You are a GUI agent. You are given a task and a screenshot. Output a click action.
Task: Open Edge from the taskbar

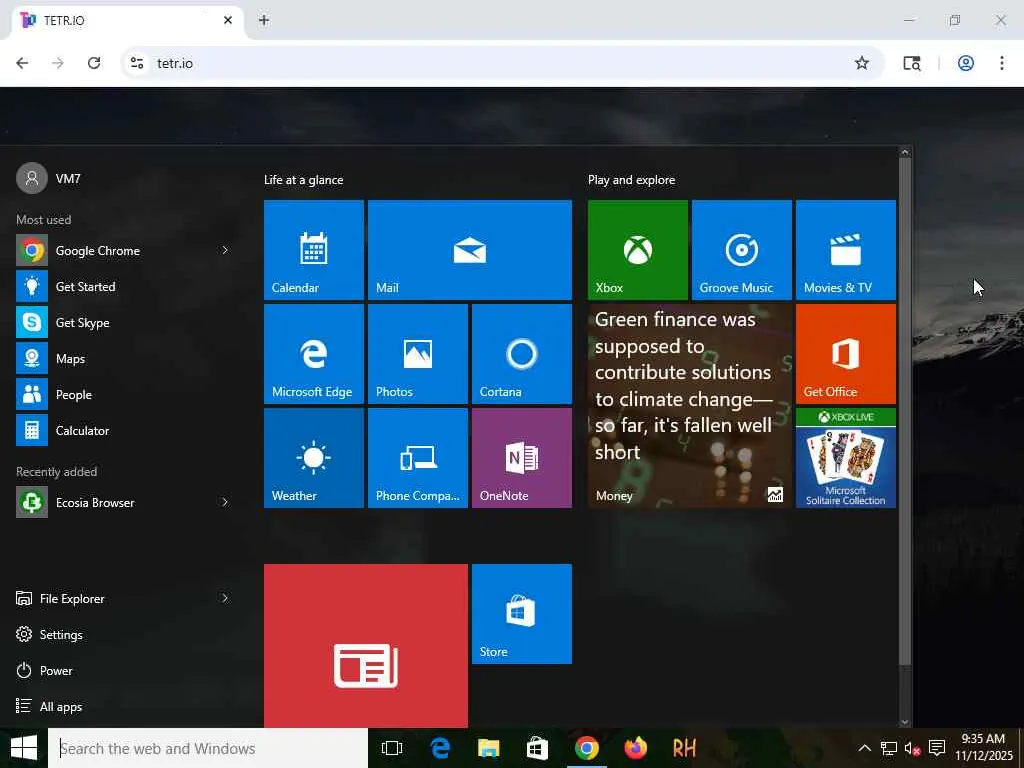point(441,748)
